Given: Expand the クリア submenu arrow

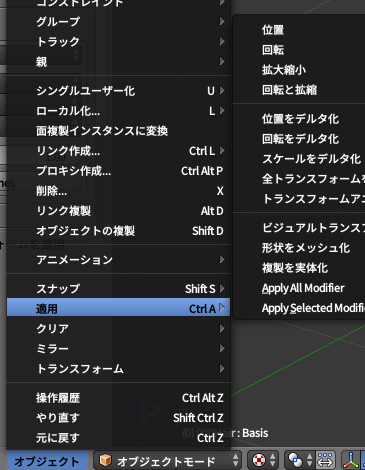Looking at the screenshot, I should pos(222,328).
